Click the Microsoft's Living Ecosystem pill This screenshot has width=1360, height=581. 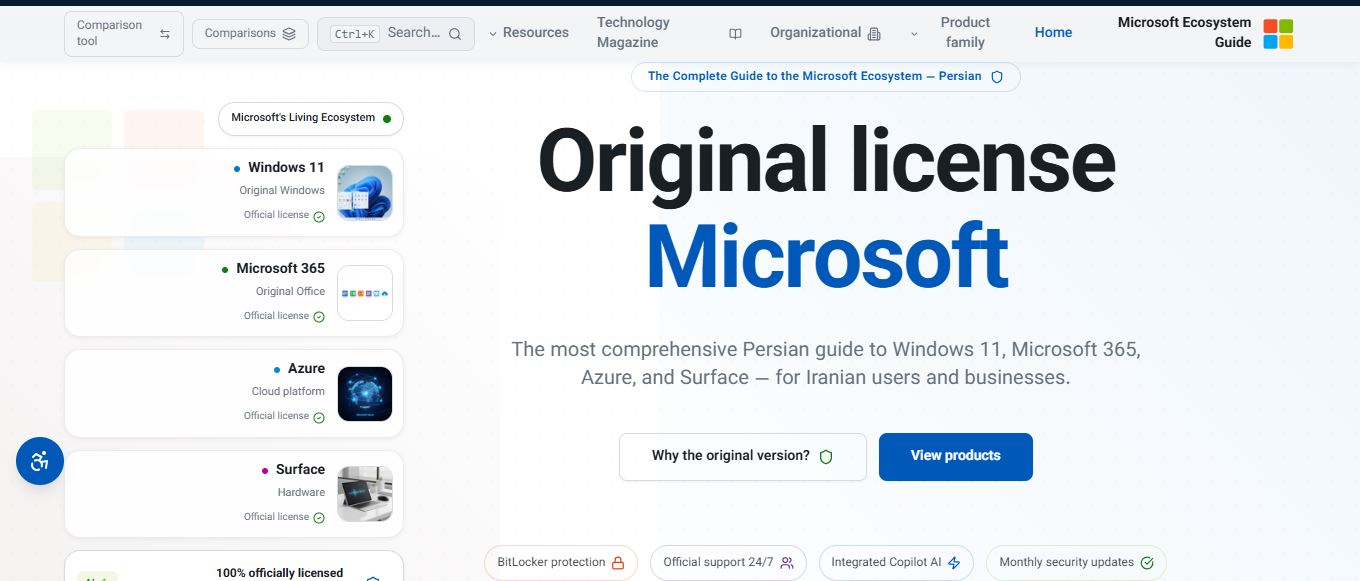pyautogui.click(x=311, y=118)
